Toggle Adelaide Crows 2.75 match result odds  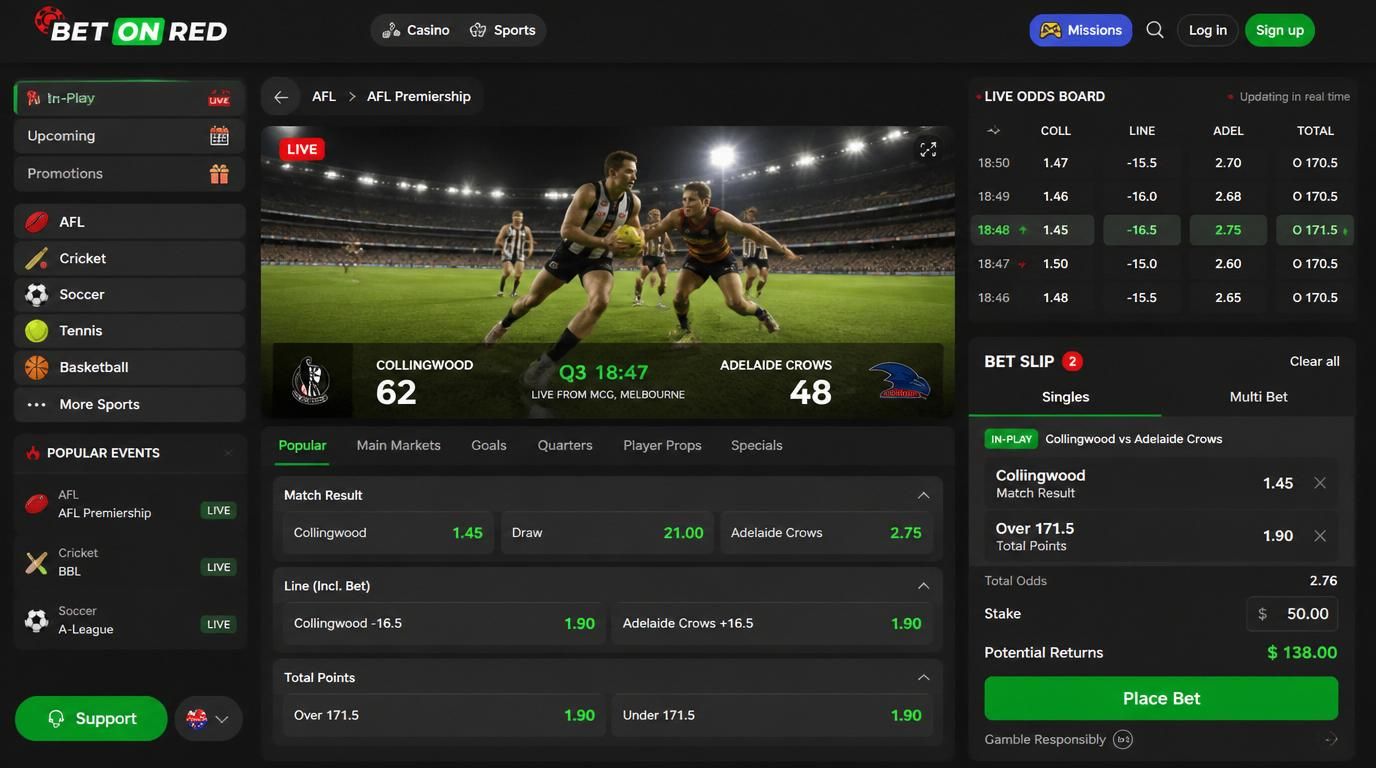tap(826, 533)
